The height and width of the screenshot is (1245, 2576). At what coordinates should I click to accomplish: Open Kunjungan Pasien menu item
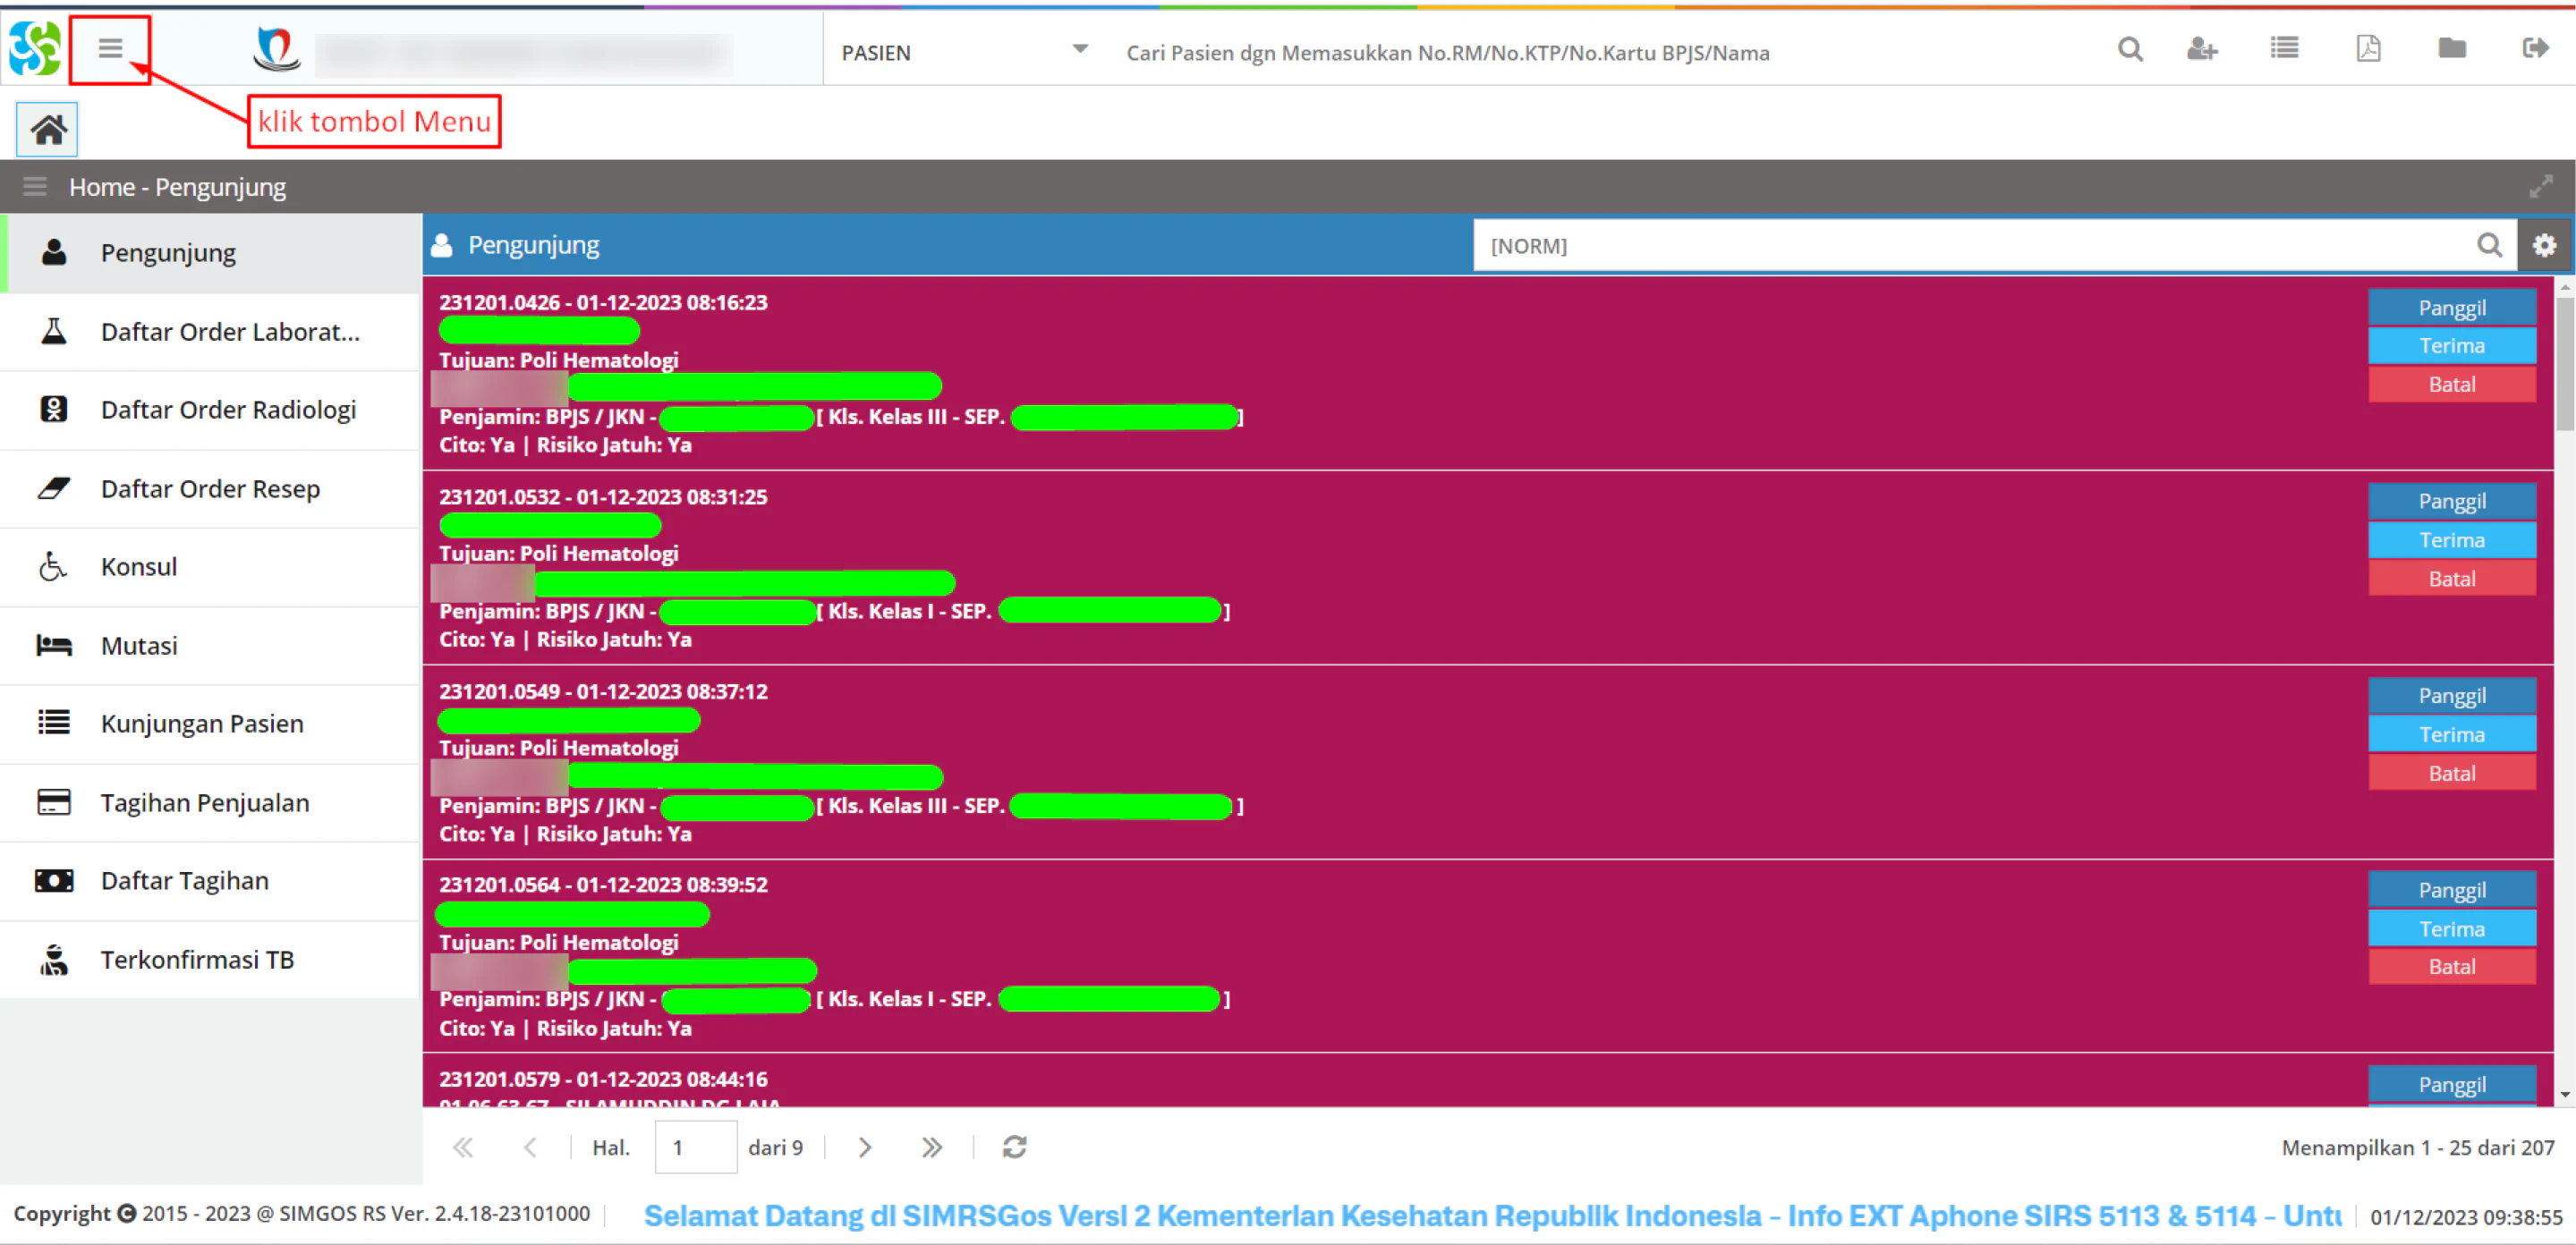click(211, 724)
